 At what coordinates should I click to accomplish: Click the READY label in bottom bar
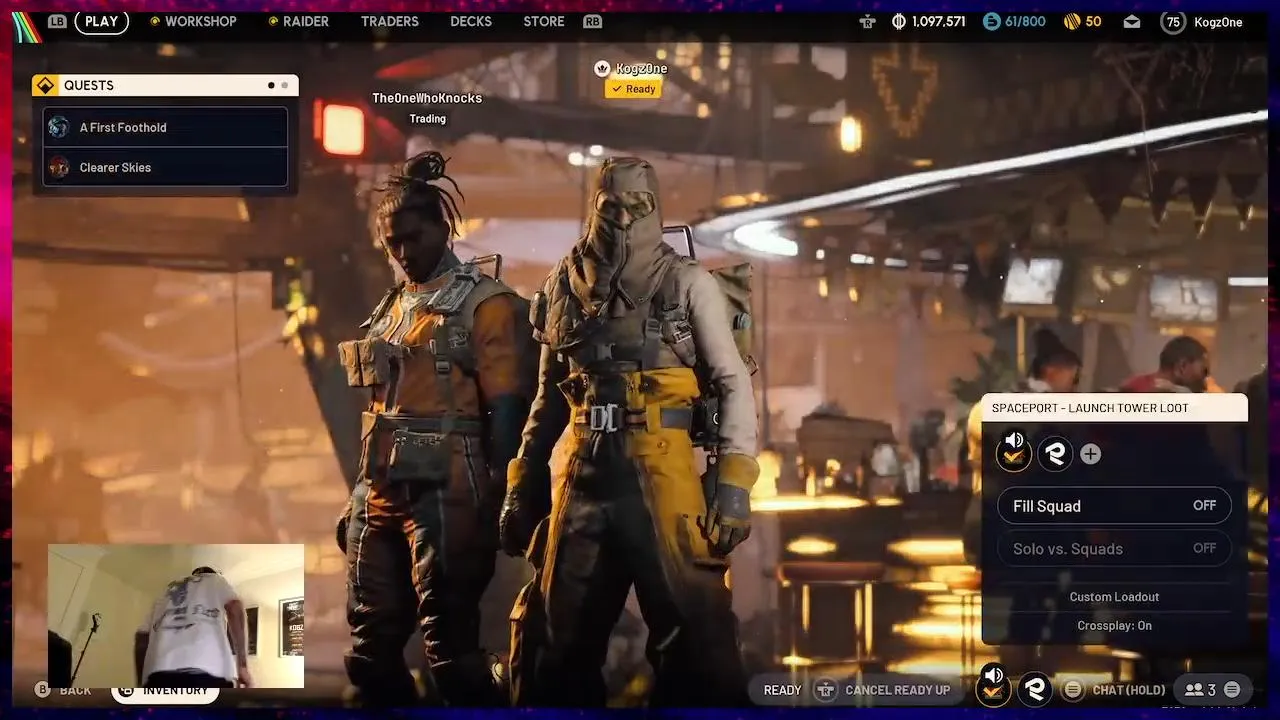tap(782, 690)
